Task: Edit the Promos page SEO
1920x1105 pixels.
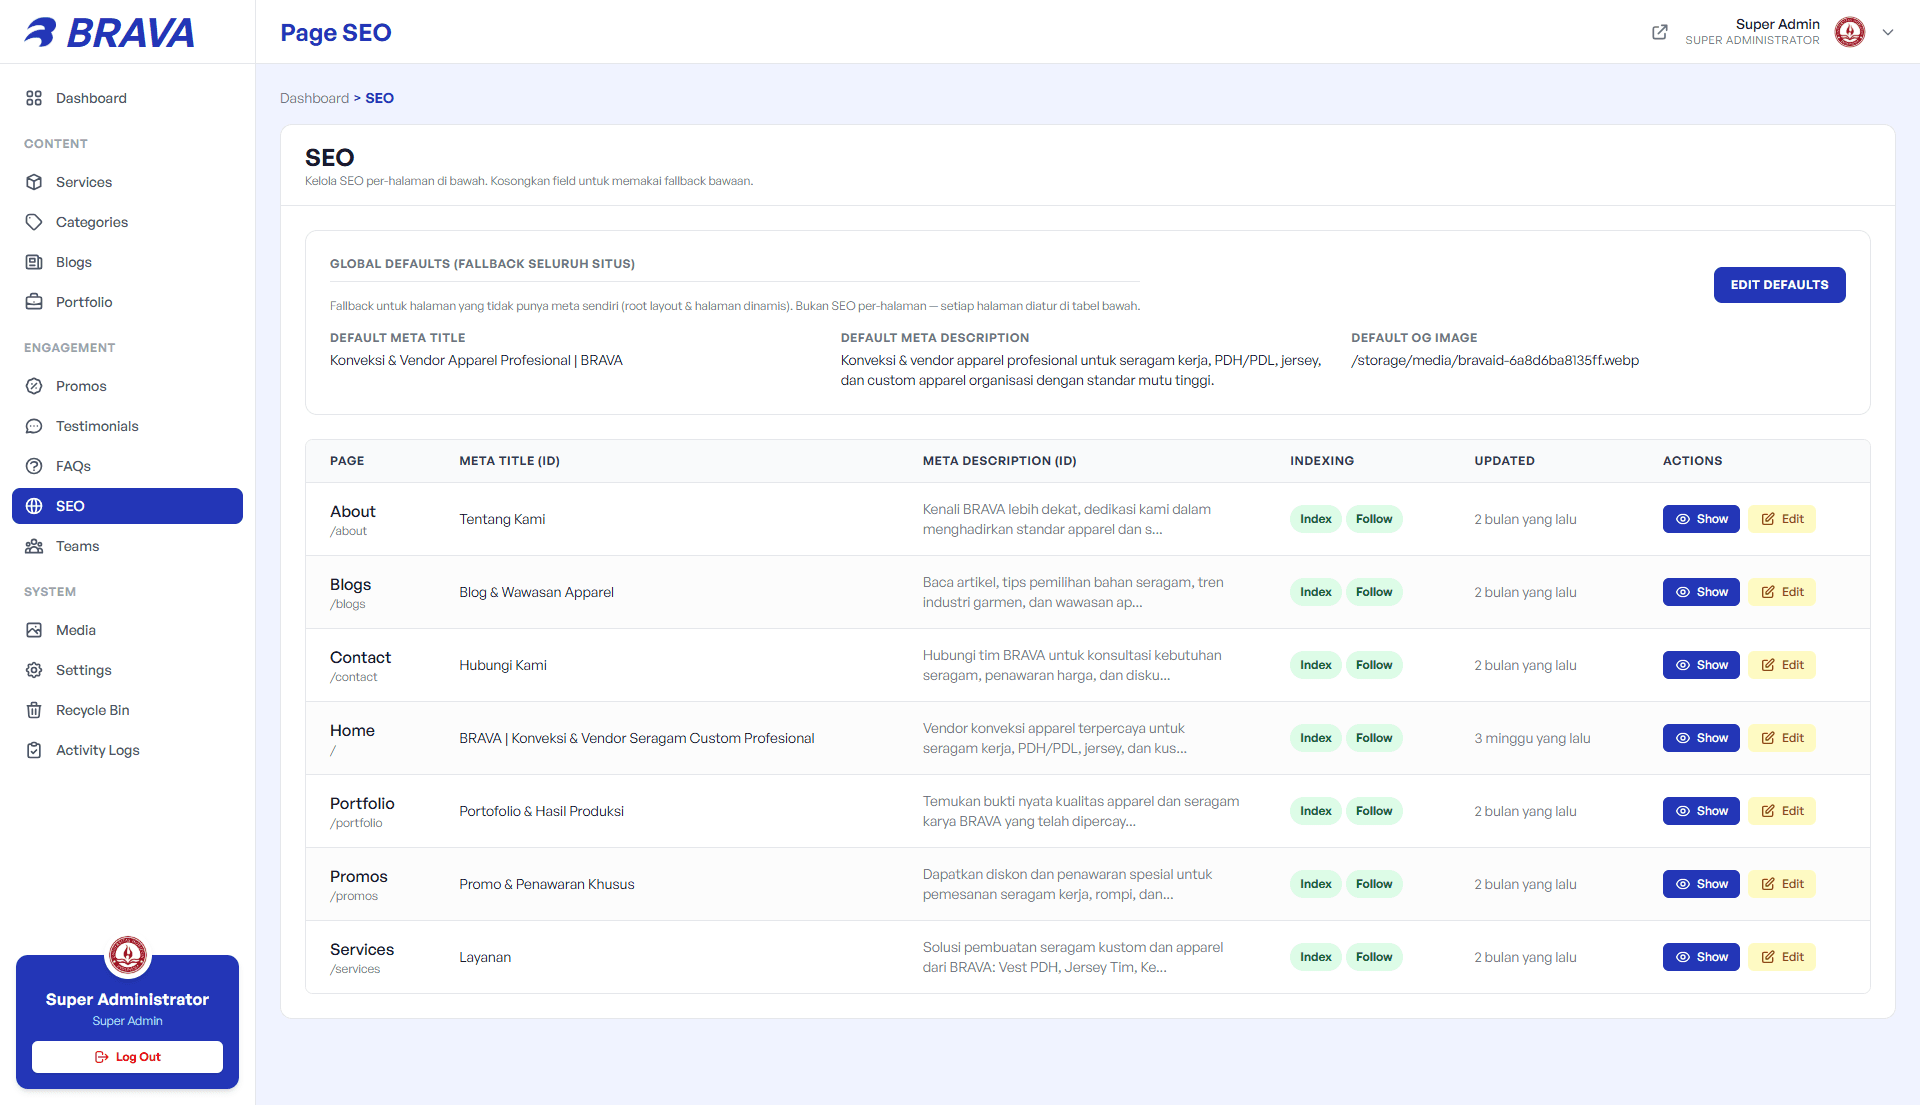Action: click(1782, 884)
